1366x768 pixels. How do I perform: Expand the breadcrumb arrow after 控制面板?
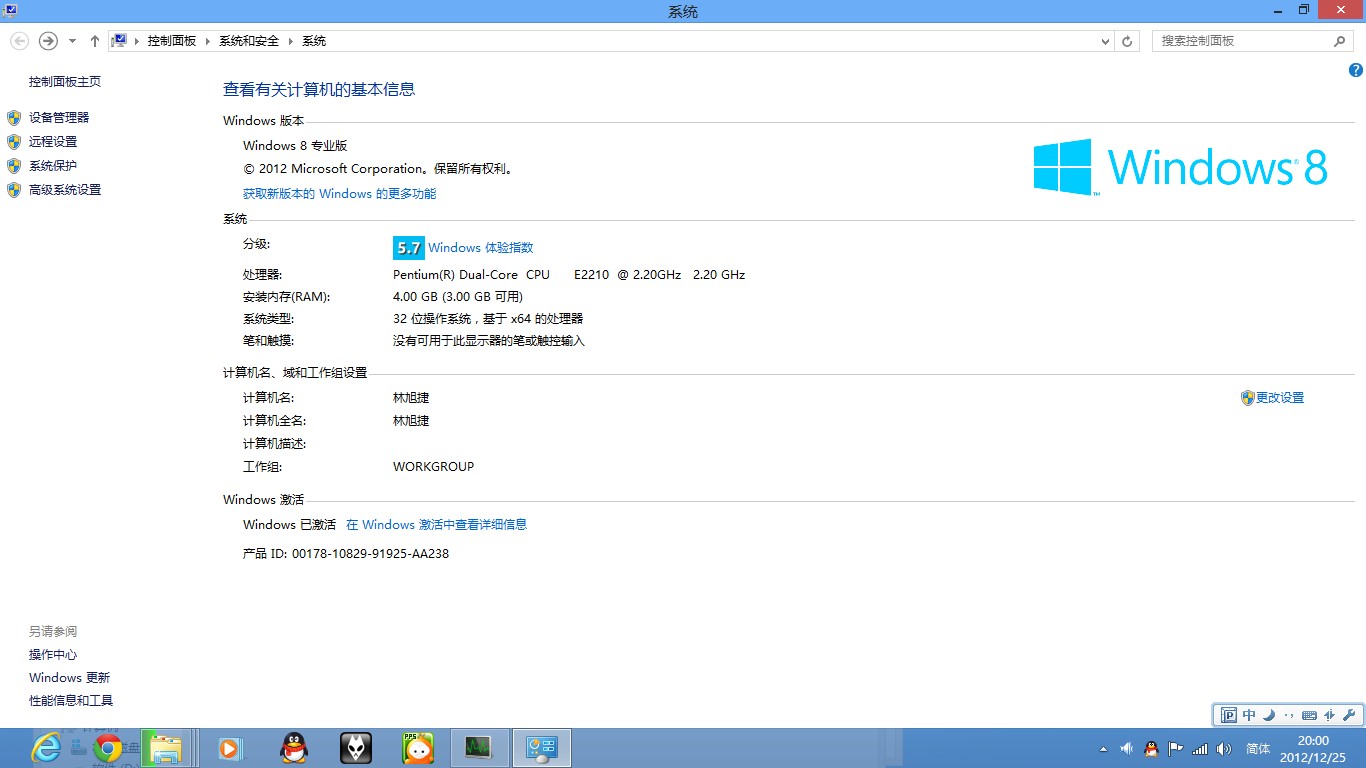click(x=208, y=41)
